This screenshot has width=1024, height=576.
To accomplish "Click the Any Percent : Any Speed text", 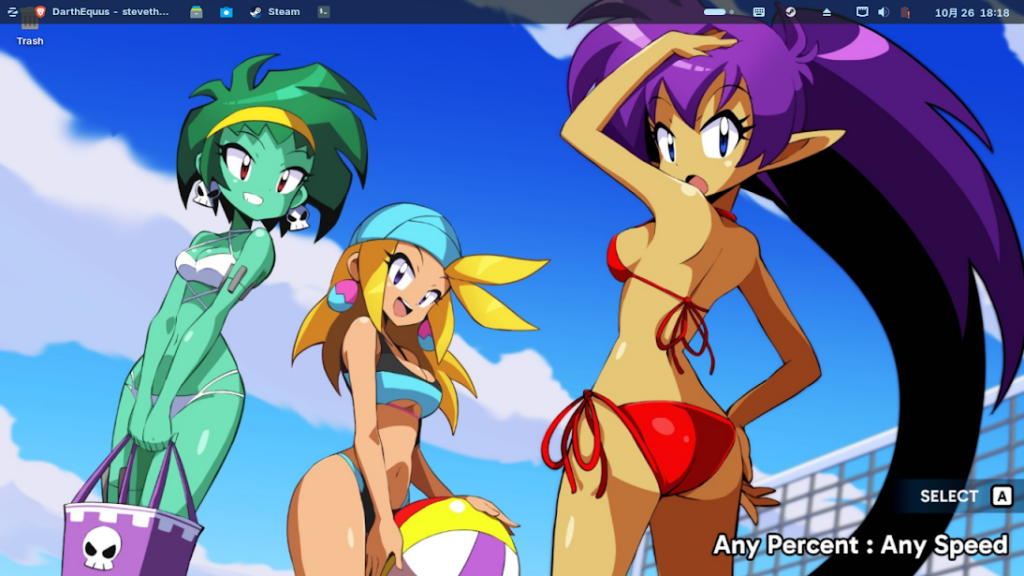I will (860, 545).
